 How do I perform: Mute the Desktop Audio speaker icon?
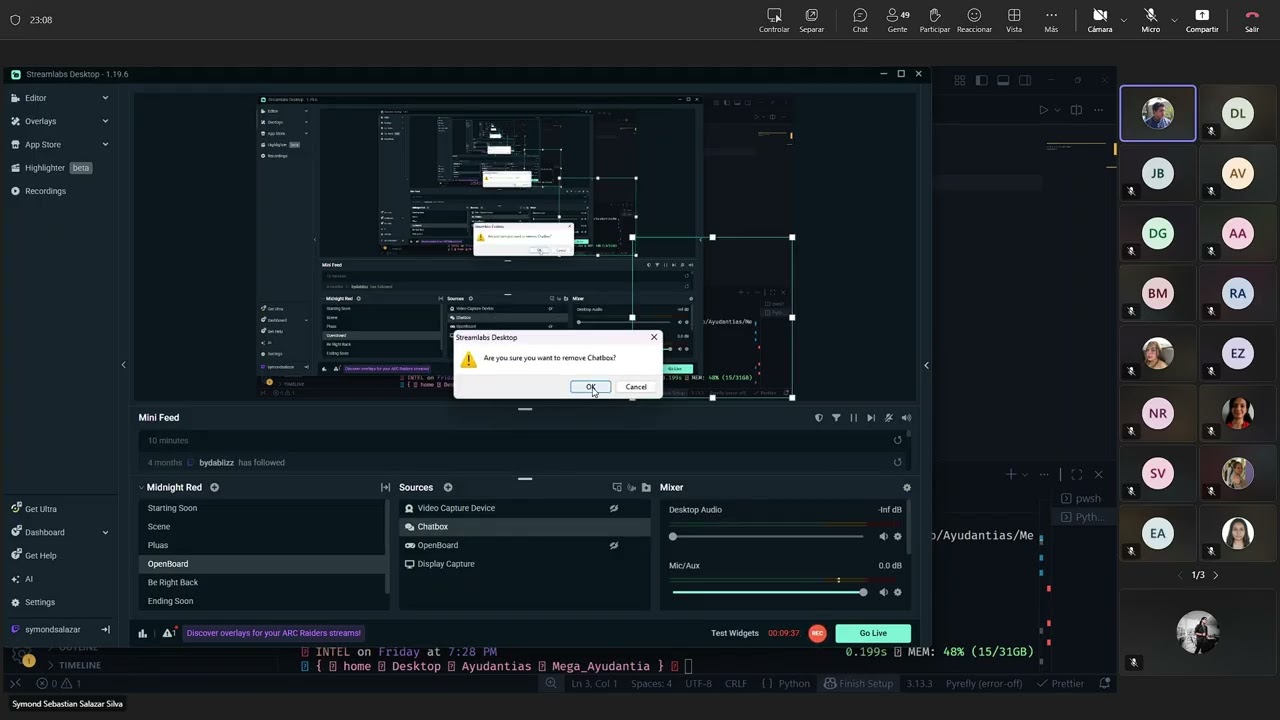tap(883, 537)
